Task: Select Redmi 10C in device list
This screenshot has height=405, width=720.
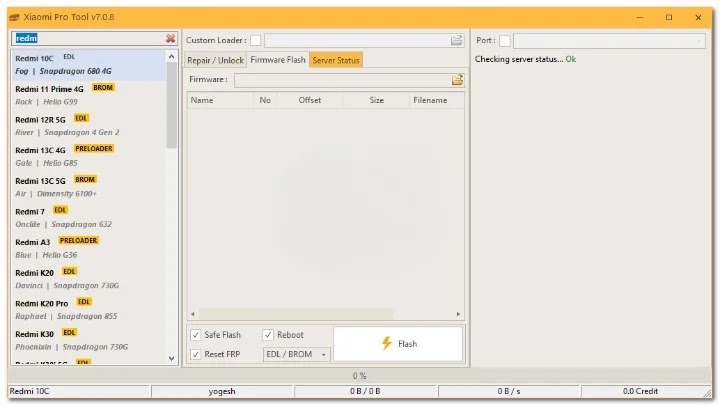Action: point(89,65)
